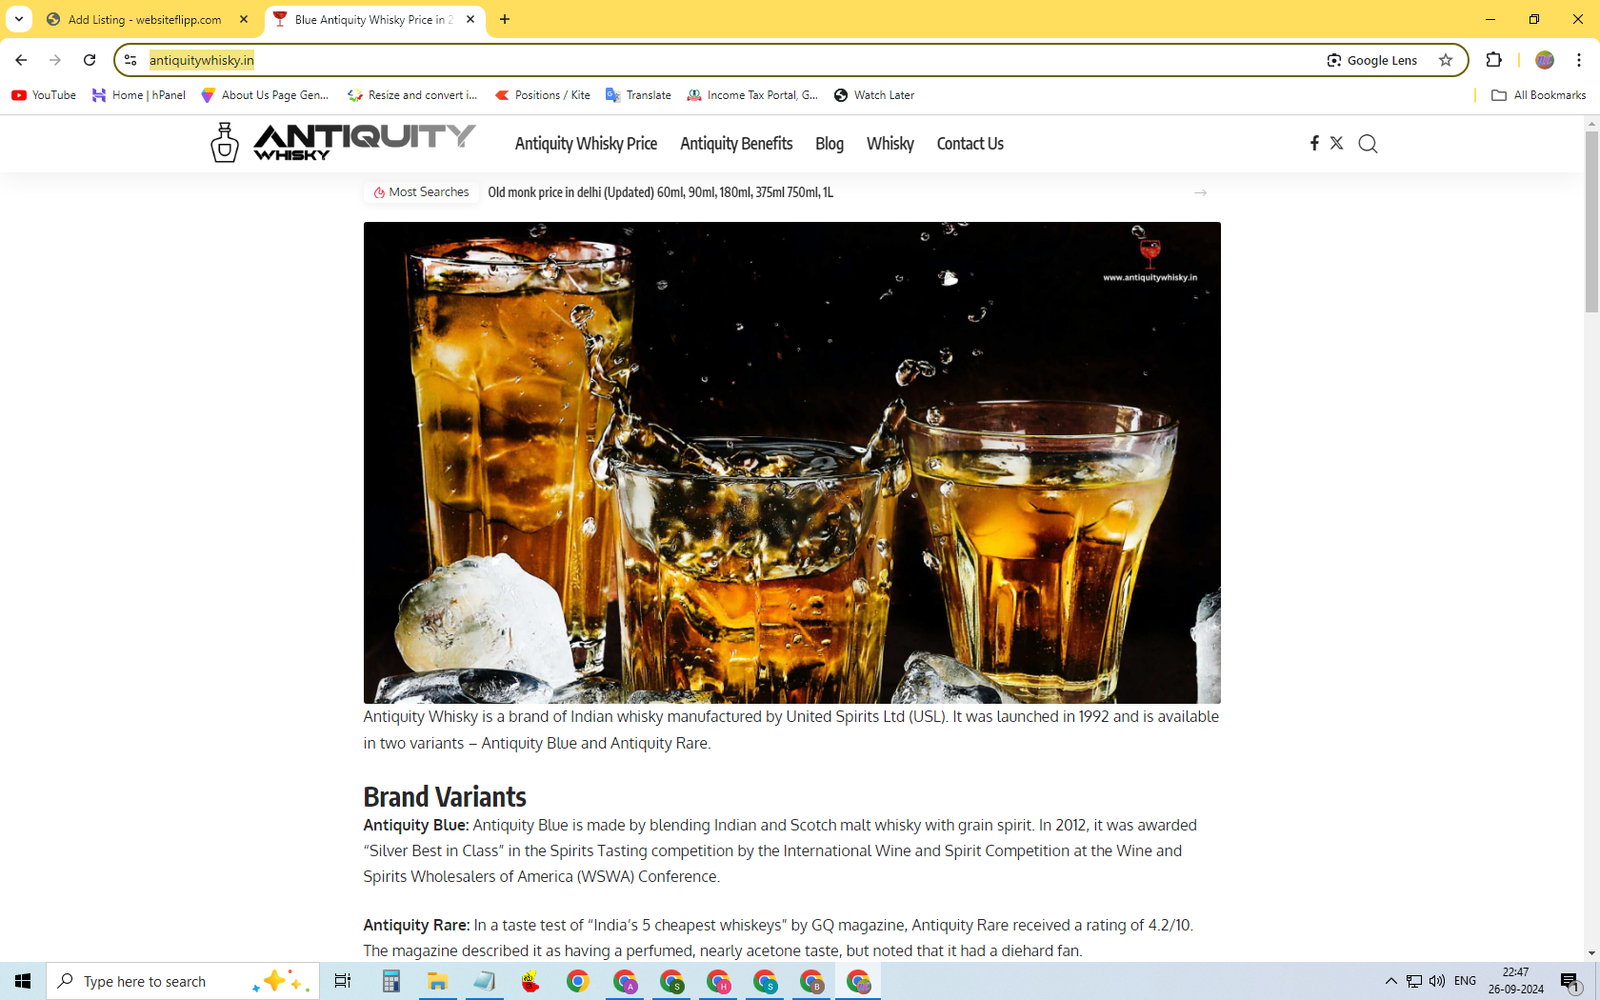Switch to the Add Listing websiteflipp tab
The image size is (1600, 1000).
146,19
